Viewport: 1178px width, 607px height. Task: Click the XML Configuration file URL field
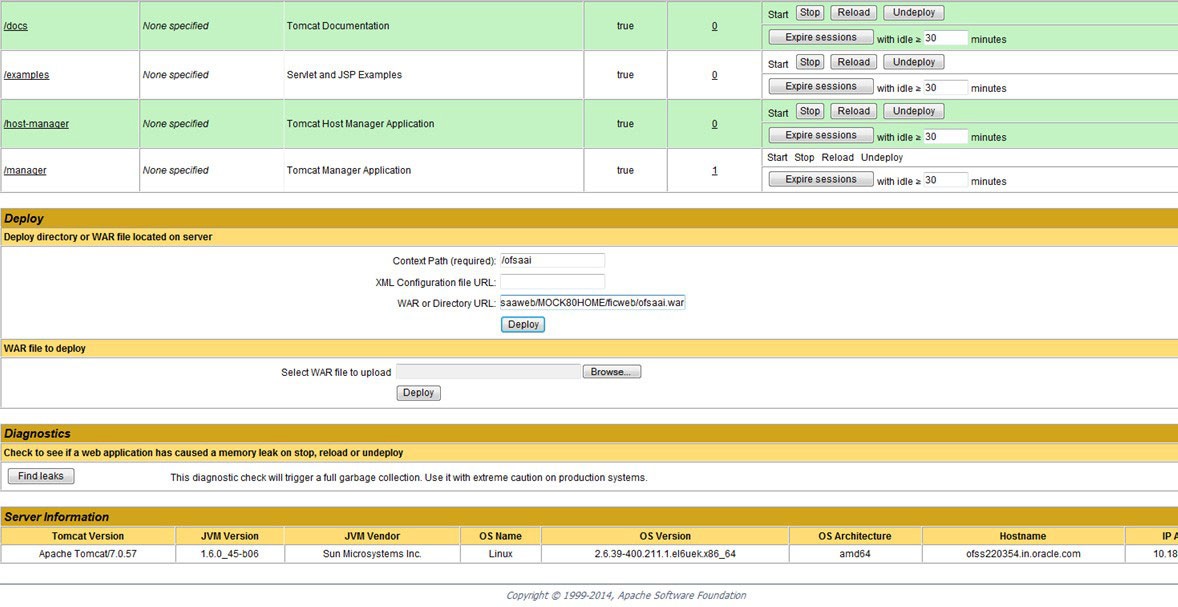552,282
